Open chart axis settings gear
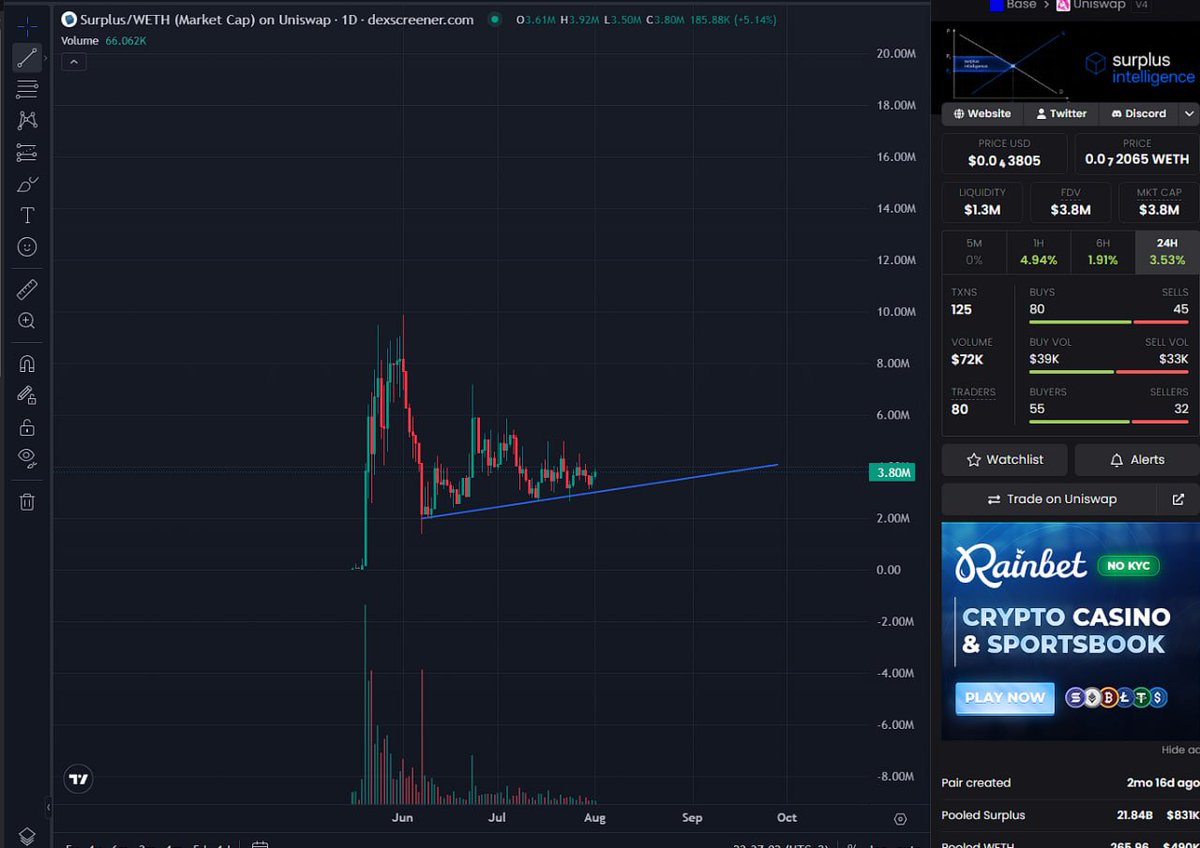 point(900,819)
